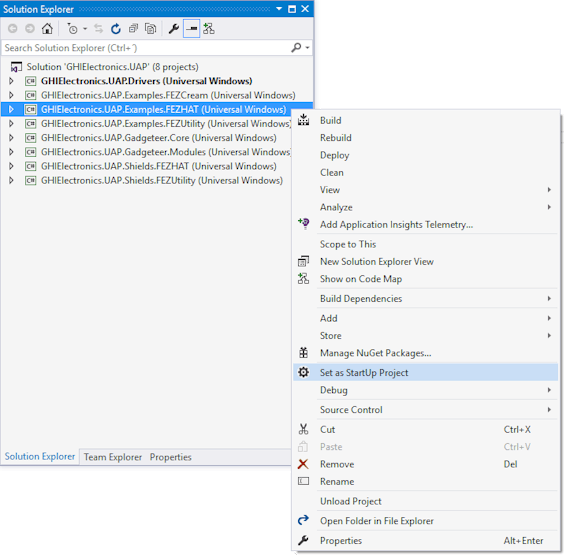Open search options dropdown arrow
This screenshot has width=564, height=555.
point(307,48)
